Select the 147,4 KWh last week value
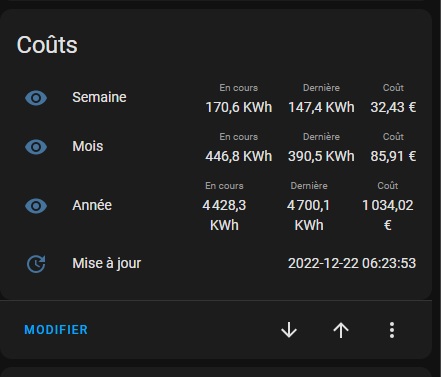Screen dimensions: 441x377 click(321, 107)
